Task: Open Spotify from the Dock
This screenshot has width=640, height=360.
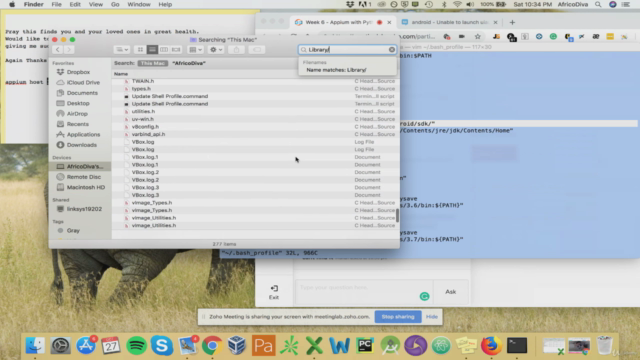Action: click(x=136, y=346)
